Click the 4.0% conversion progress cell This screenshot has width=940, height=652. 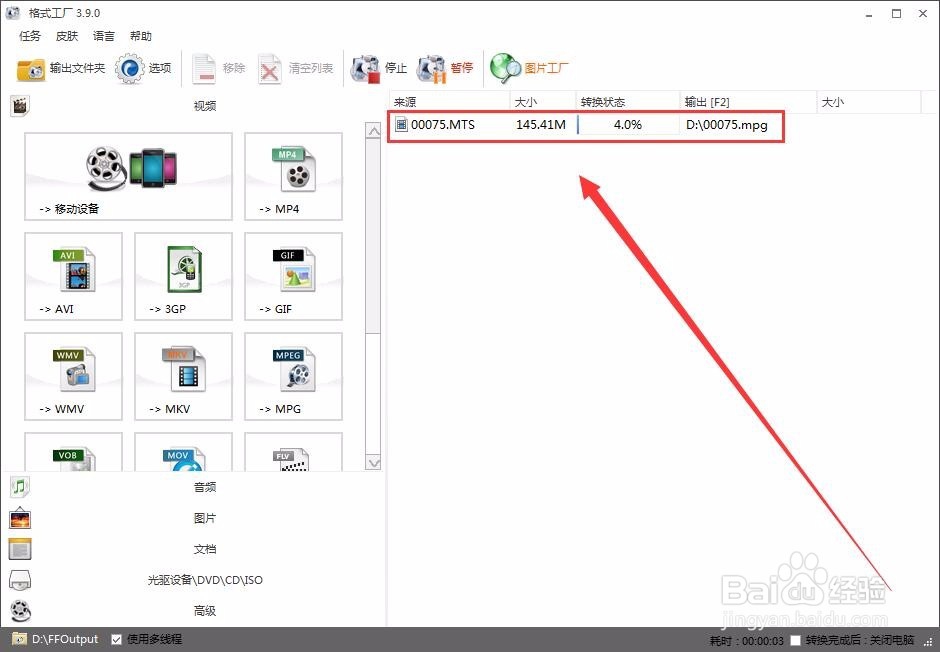pyautogui.click(x=628, y=125)
